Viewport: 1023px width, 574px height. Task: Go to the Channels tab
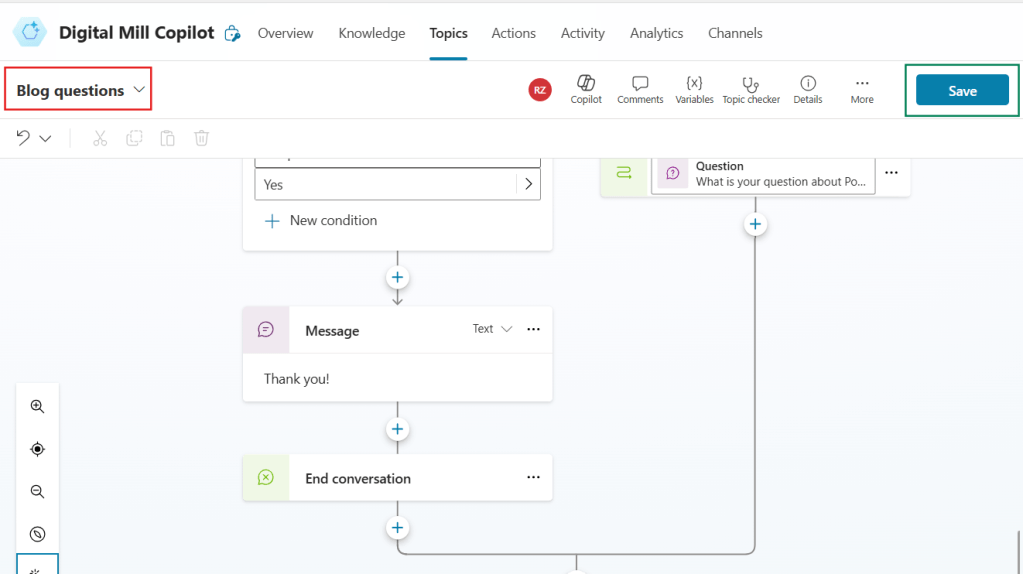735,33
